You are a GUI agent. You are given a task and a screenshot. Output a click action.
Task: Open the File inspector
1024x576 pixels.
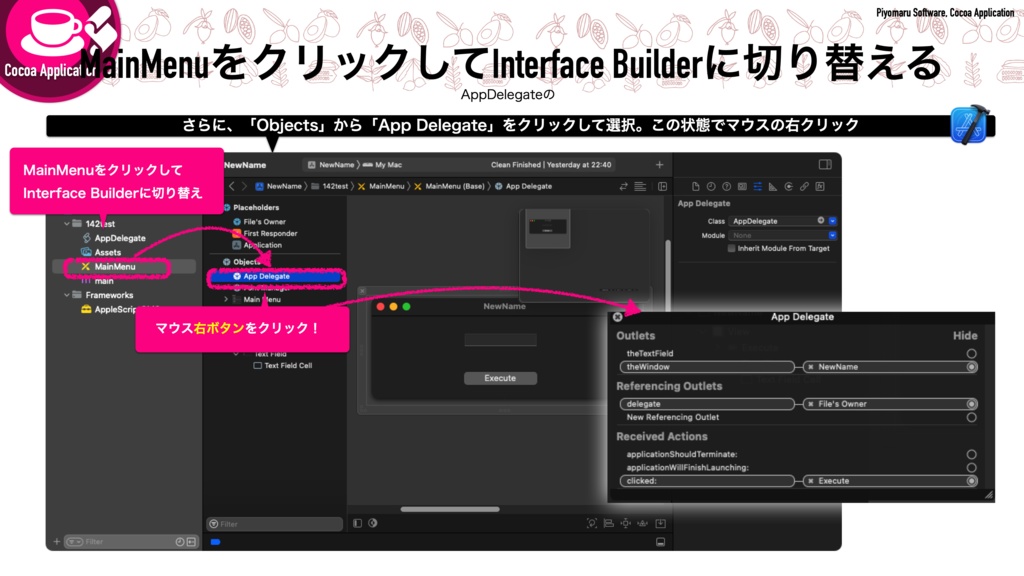[696, 187]
